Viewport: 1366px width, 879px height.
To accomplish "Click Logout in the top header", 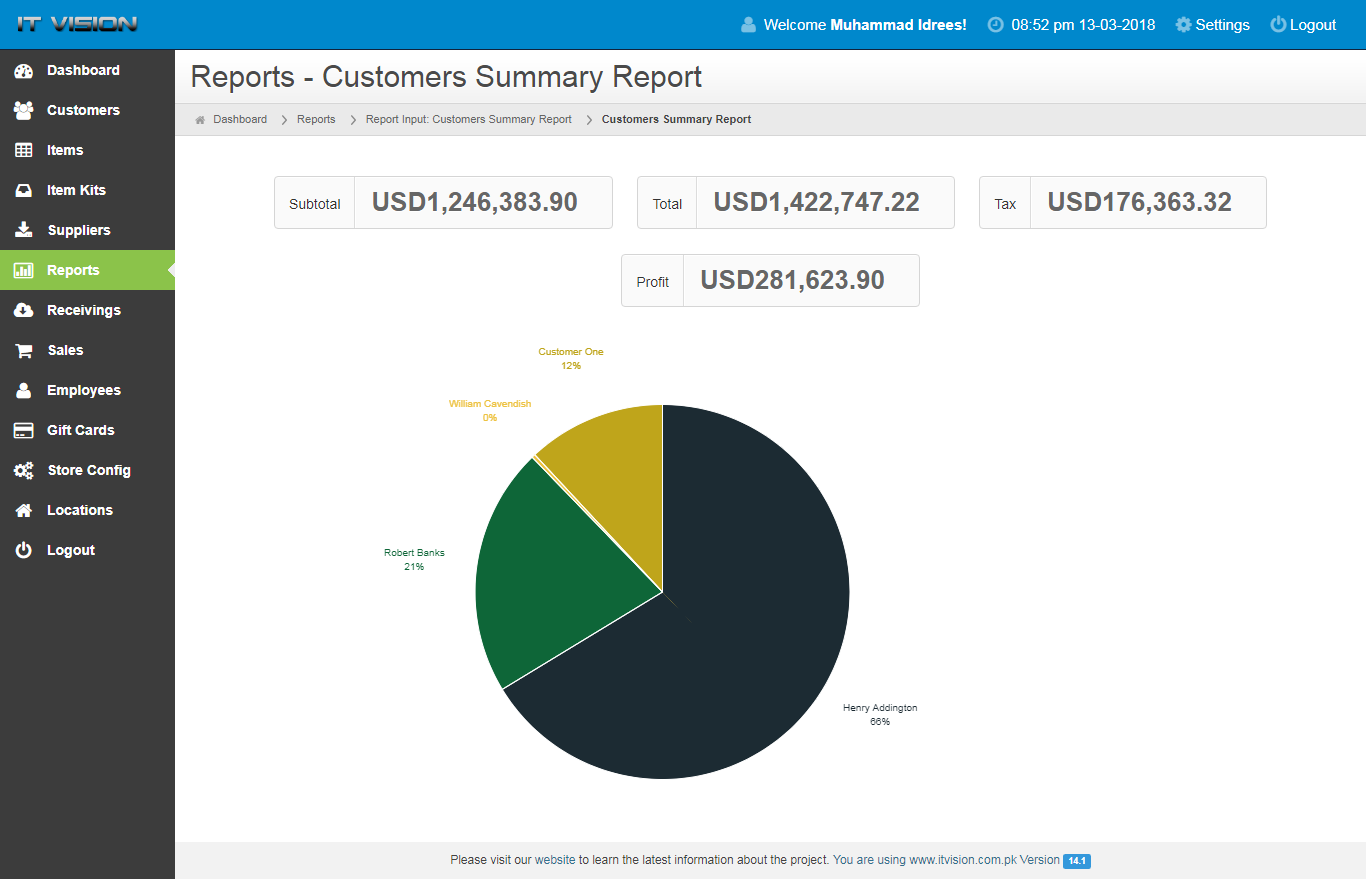I will point(1303,25).
